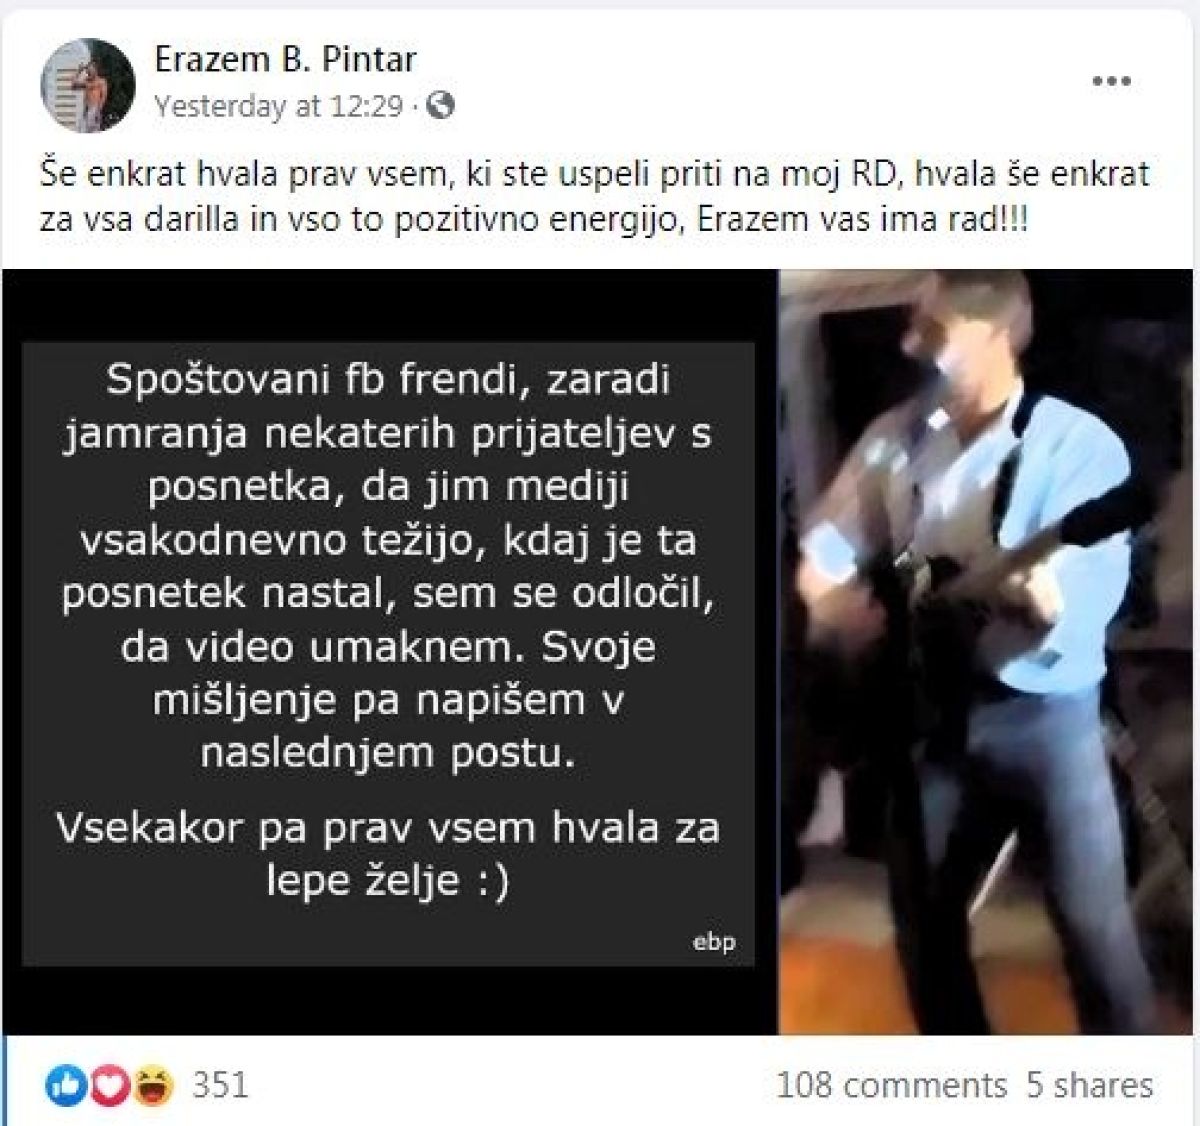Click the laughing Haha reaction icon

tap(154, 1084)
